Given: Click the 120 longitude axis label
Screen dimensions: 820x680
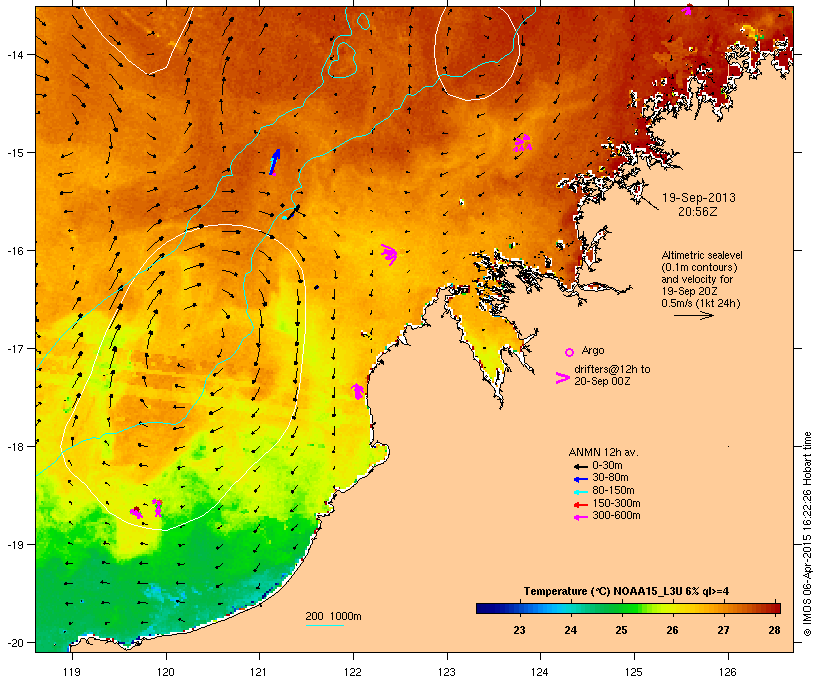Looking at the screenshot, I should [x=166, y=672].
